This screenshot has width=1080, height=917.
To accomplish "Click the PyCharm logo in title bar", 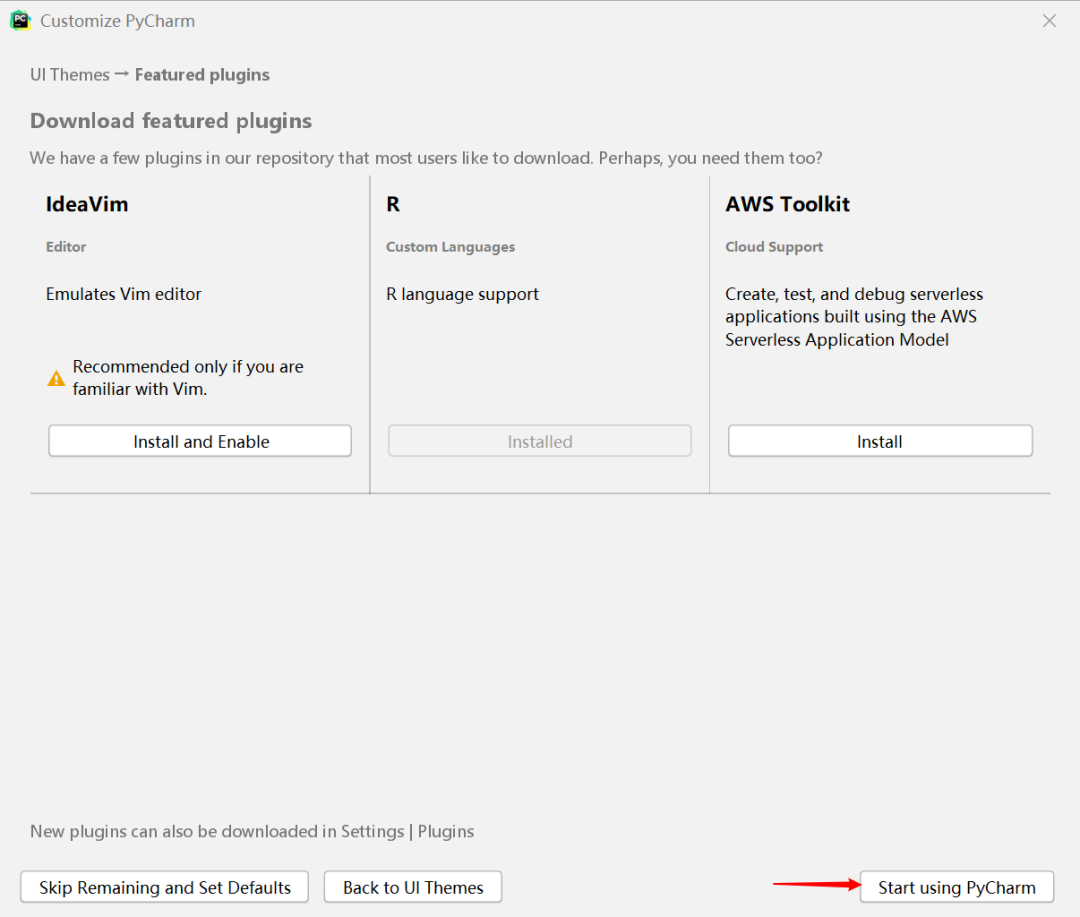I will click(21, 21).
